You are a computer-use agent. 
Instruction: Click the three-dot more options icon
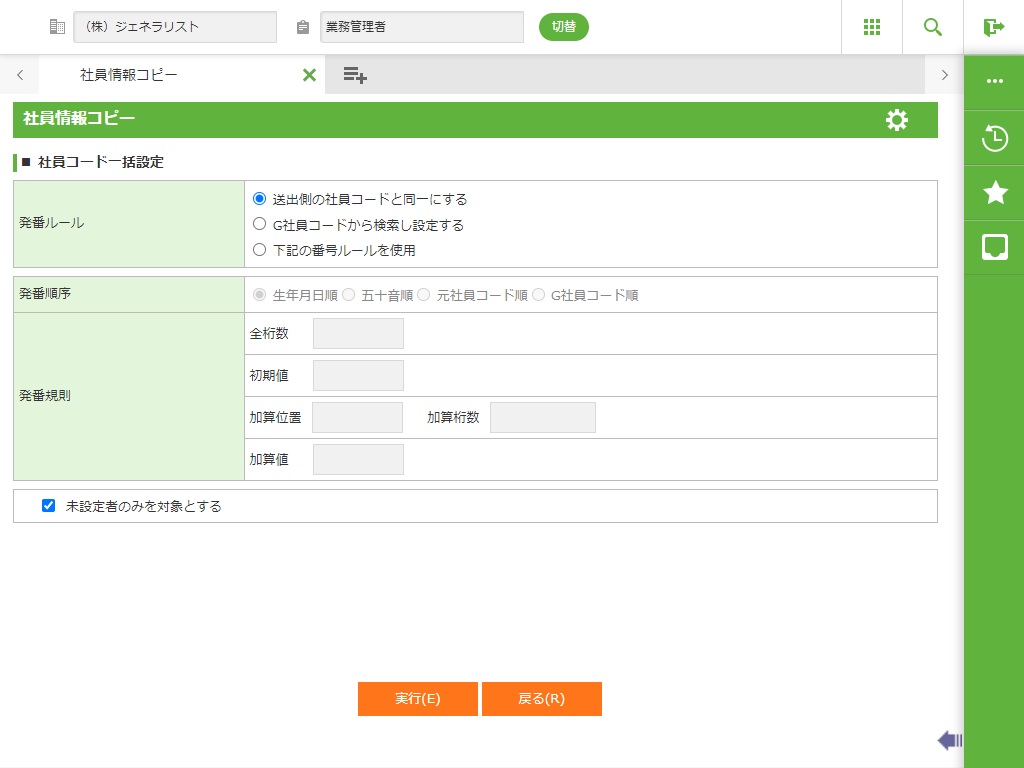click(994, 82)
